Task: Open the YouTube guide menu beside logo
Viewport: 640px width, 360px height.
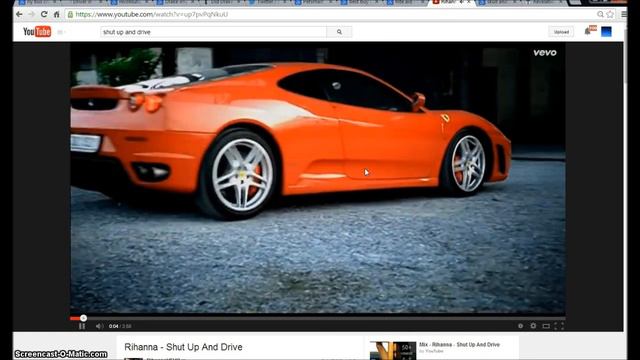Action: 61,32
